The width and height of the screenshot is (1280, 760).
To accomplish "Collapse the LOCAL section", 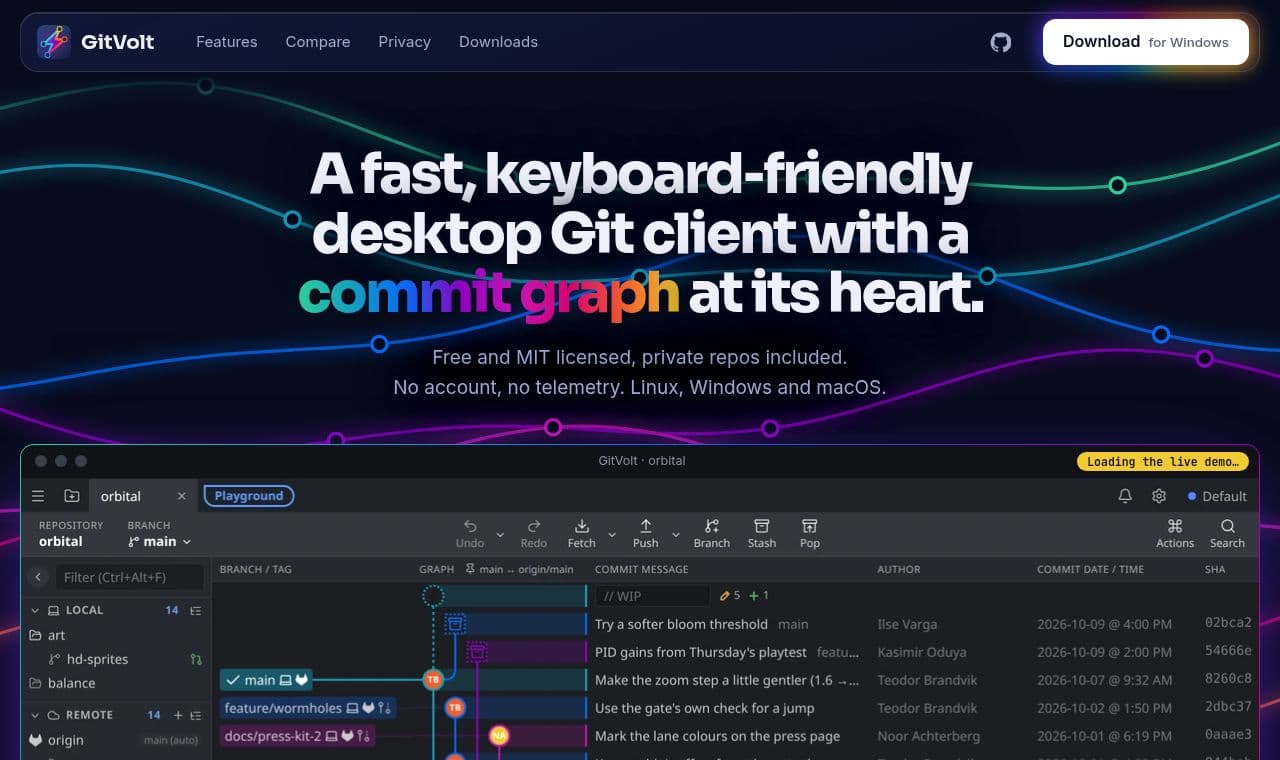I will 35,610.
